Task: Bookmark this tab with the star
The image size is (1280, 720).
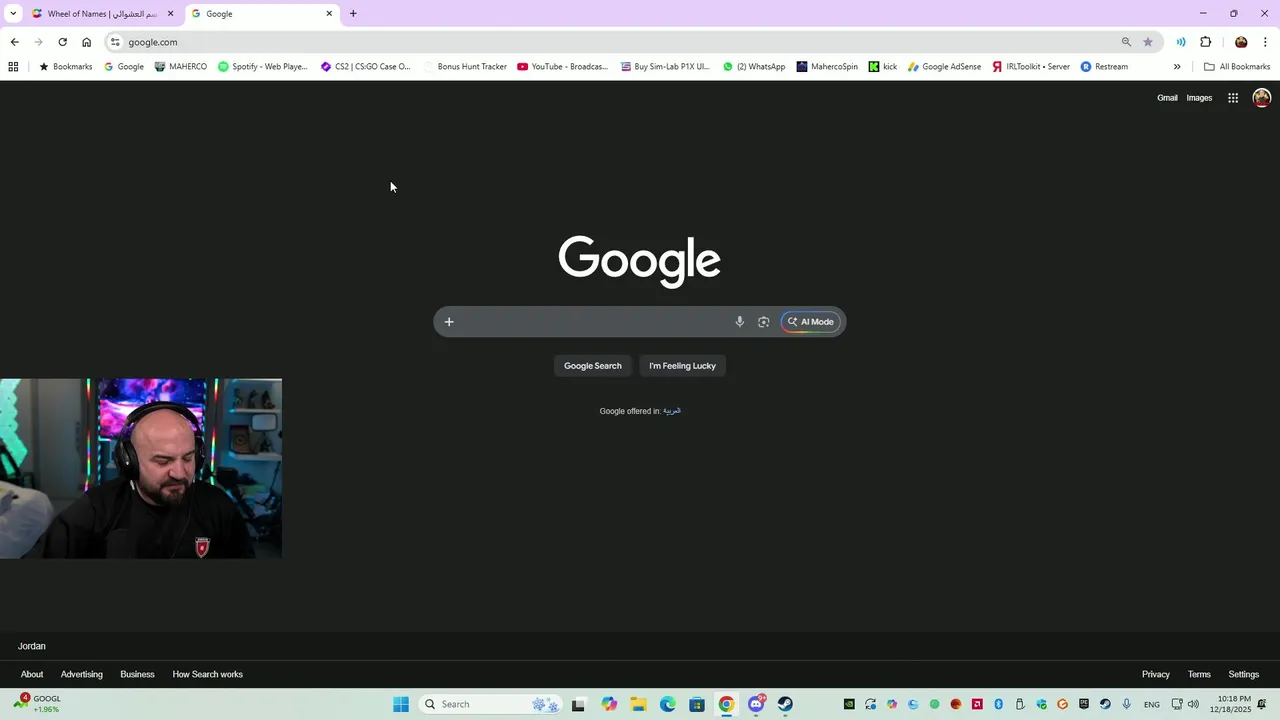Action: 1148,42
